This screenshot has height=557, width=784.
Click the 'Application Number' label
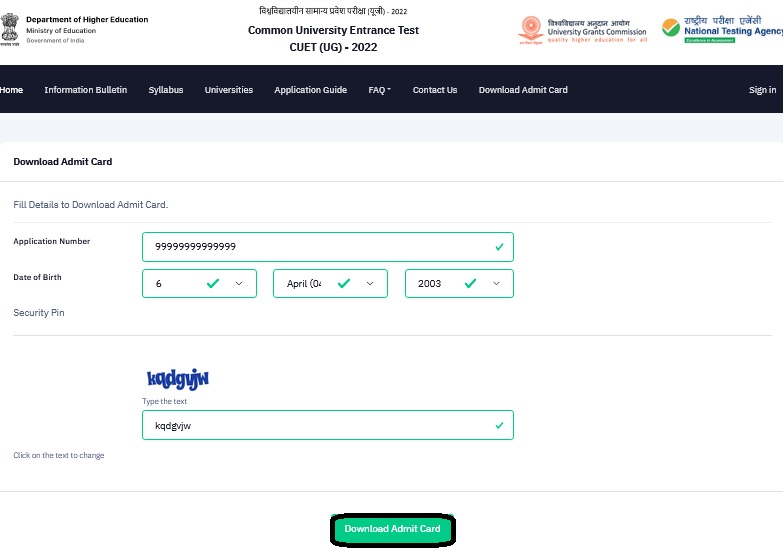(x=52, y=241)
